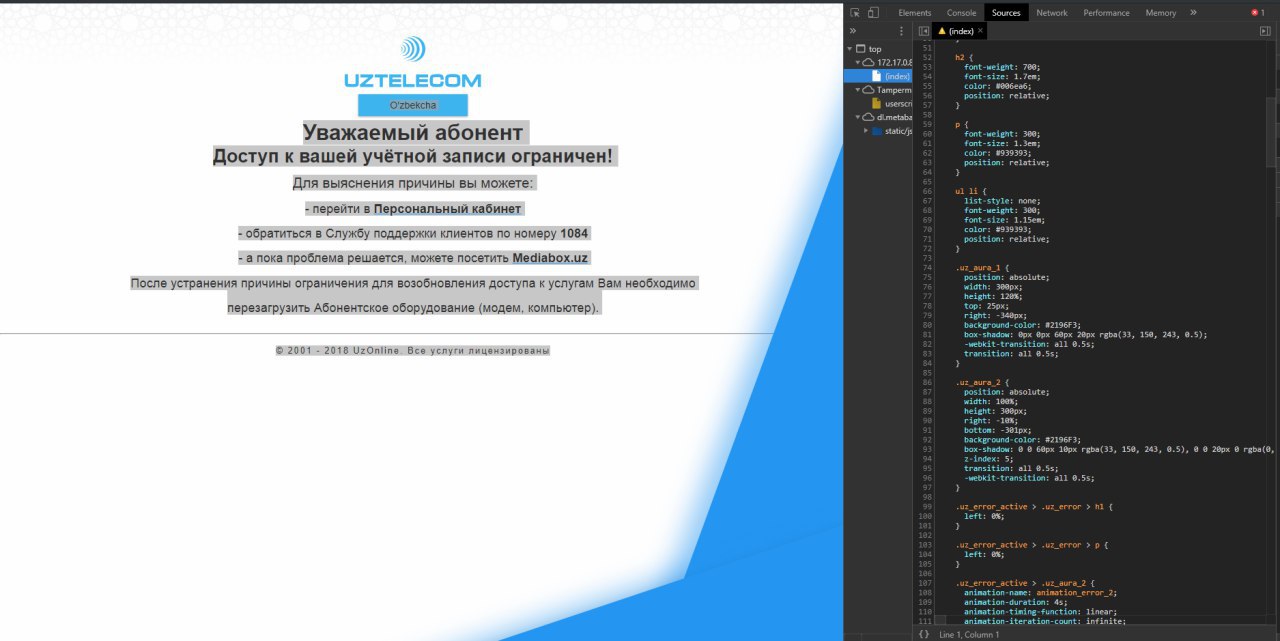Image resolution: width=1280 pixels, height=641 pixels.
Task: Visit the Mediabox.uz link
Action: [550, 258]
